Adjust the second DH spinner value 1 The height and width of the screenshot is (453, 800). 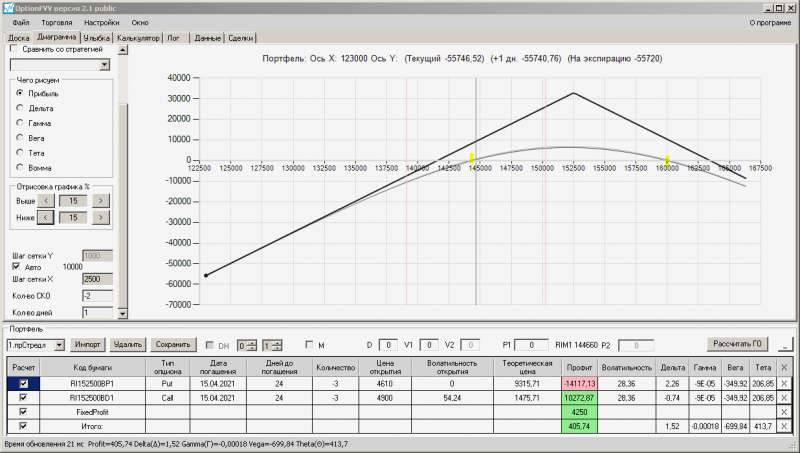tap(272, 346)
